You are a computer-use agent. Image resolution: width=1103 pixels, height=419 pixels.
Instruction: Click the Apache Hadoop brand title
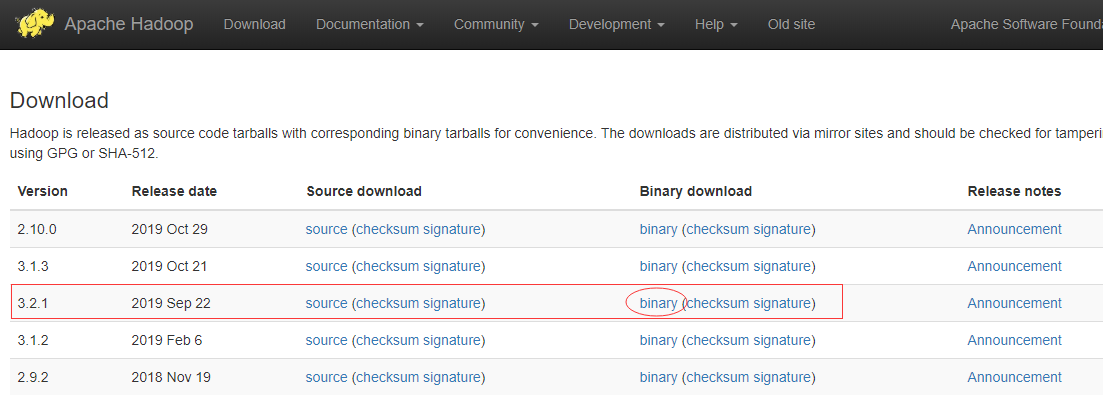pos(129,24)
